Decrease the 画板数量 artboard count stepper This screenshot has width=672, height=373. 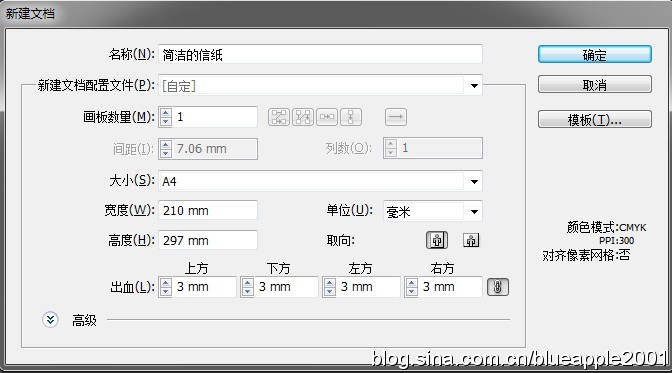pos(165,122)
